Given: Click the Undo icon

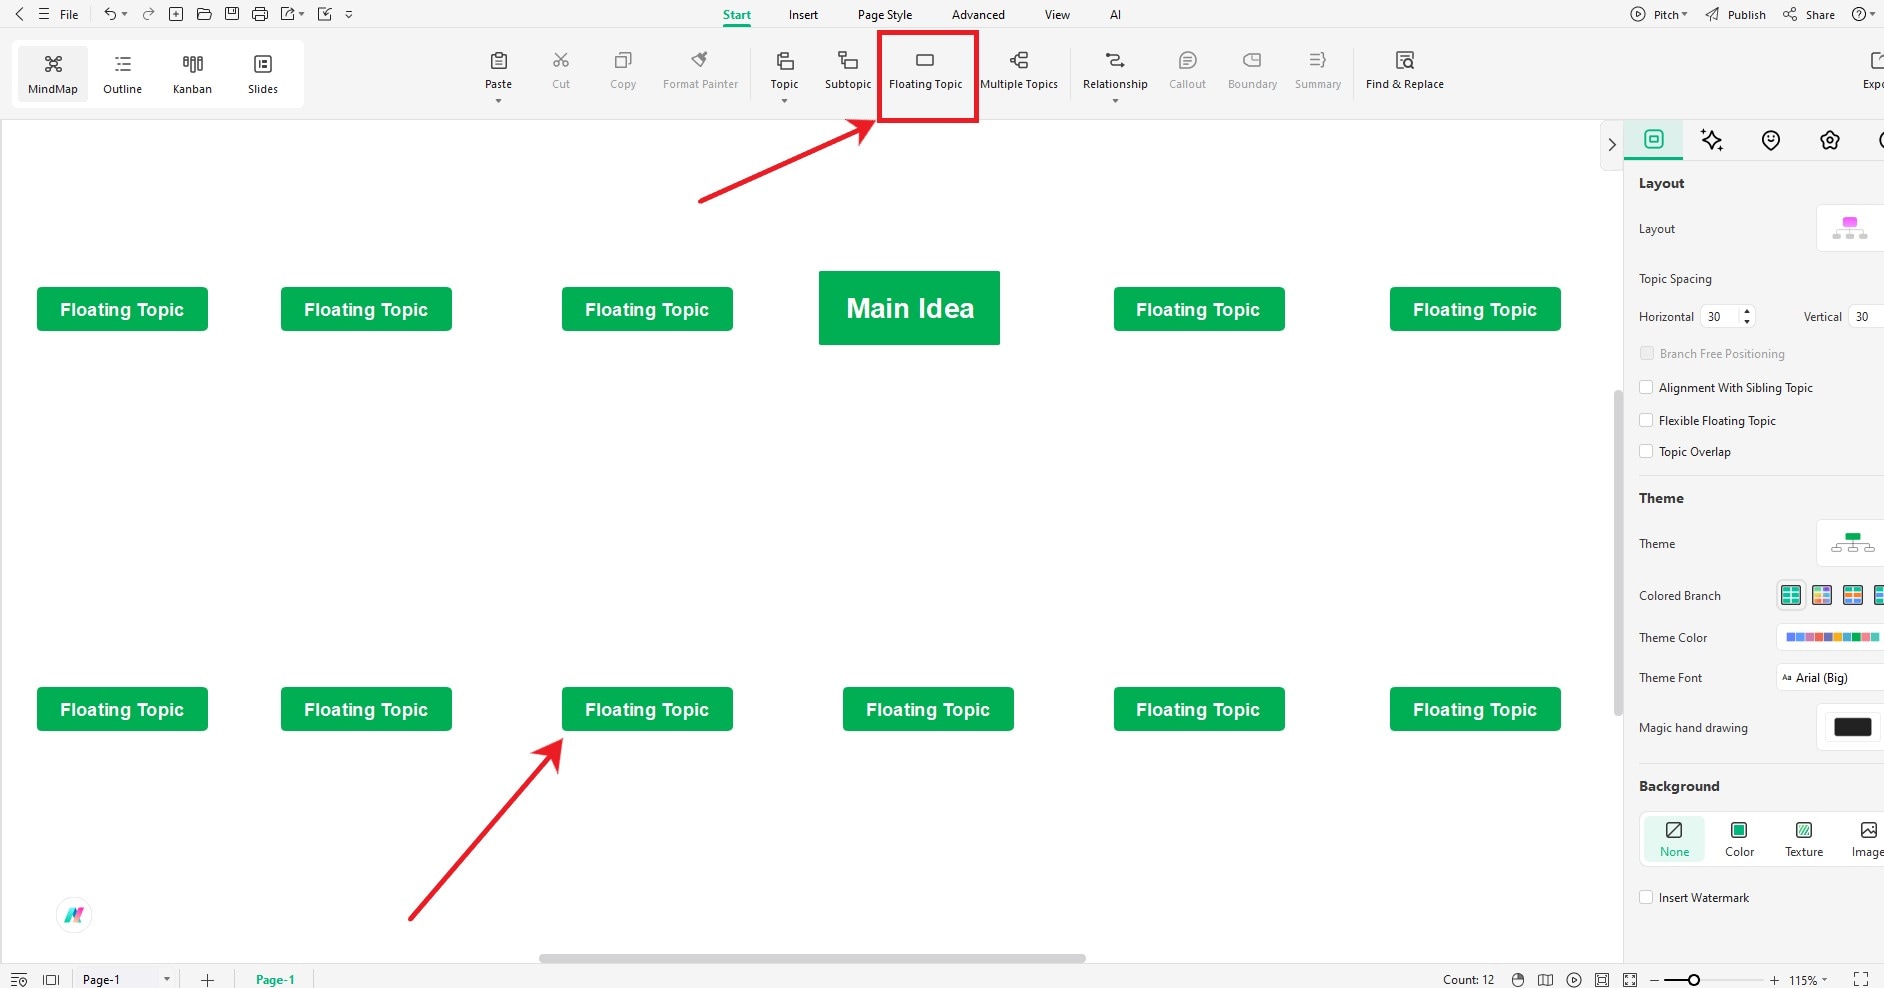Looking at the screenshot, I should [x=110, y=14].
